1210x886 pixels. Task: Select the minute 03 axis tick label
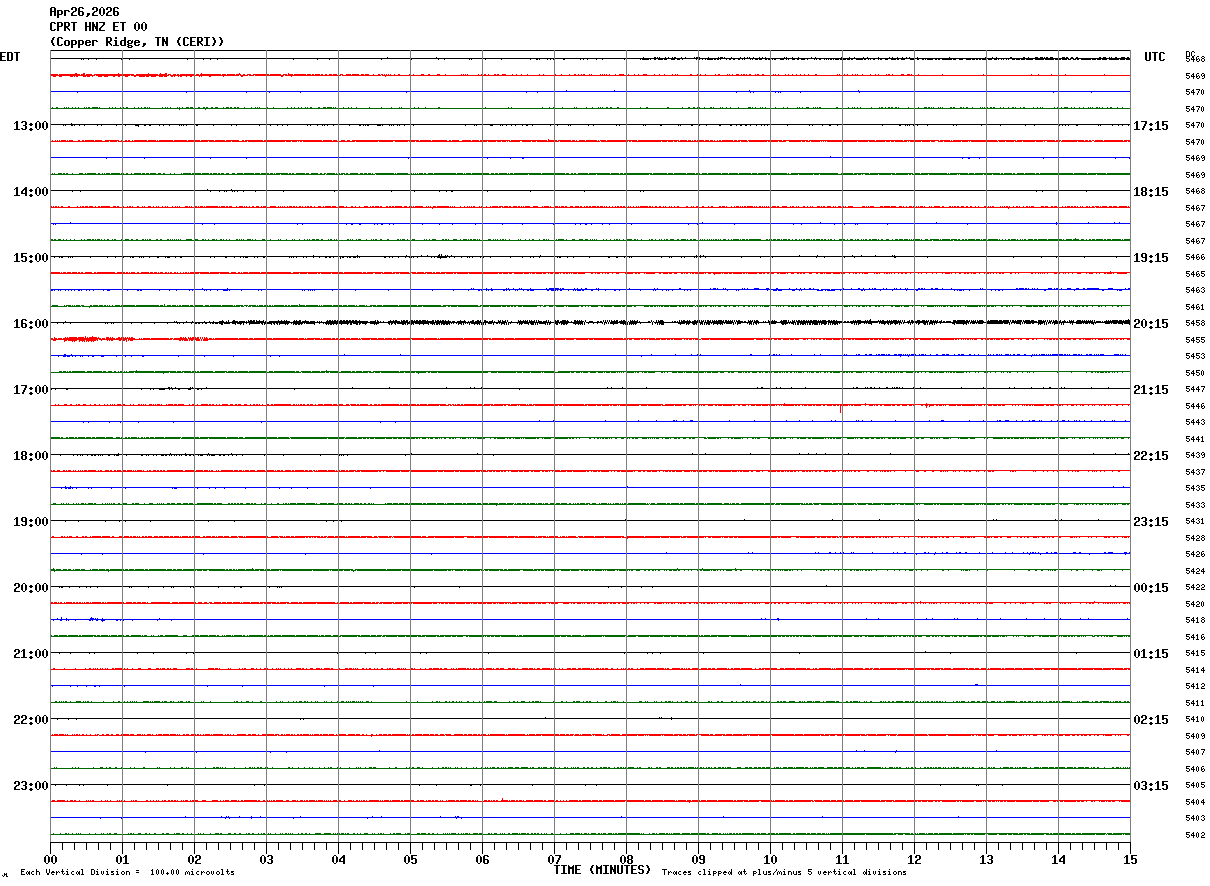click(x=266, y=859)
